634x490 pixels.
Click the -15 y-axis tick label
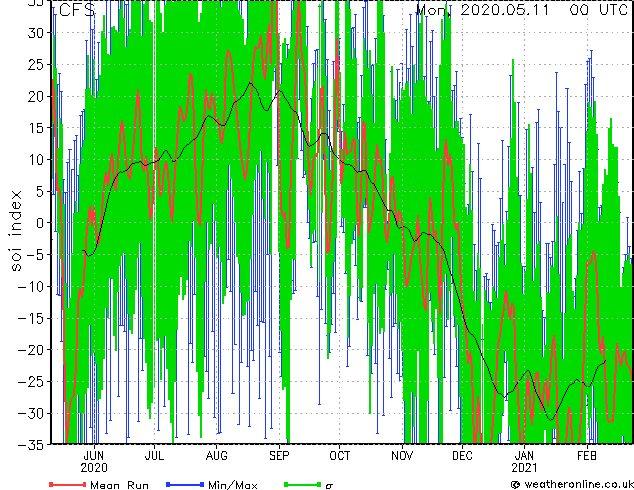click(31, 318)
